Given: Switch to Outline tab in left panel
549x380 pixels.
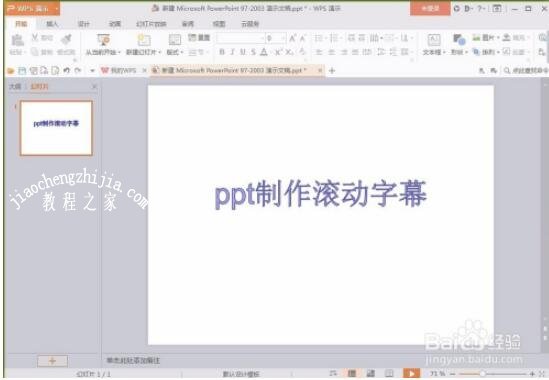Looking at the screenshot, I should [15, 87].
